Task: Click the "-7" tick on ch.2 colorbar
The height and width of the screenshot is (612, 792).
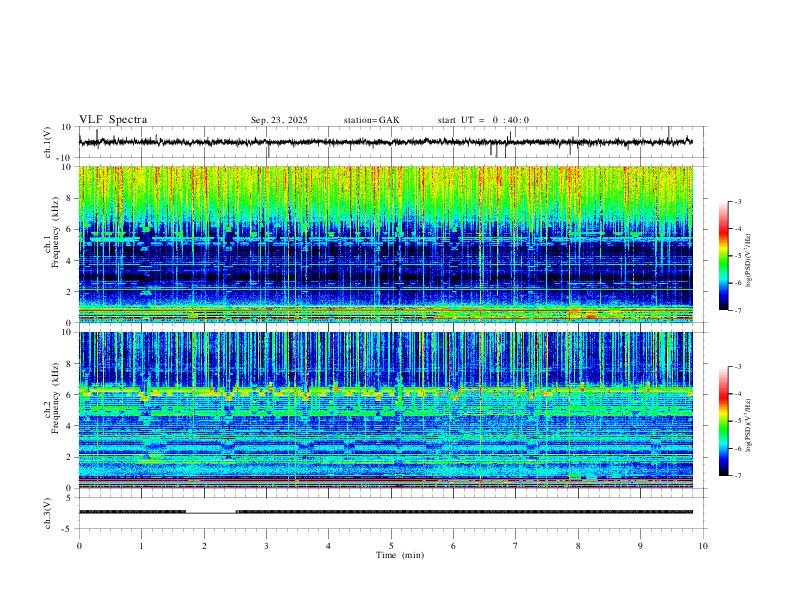Action: (738, 476)
